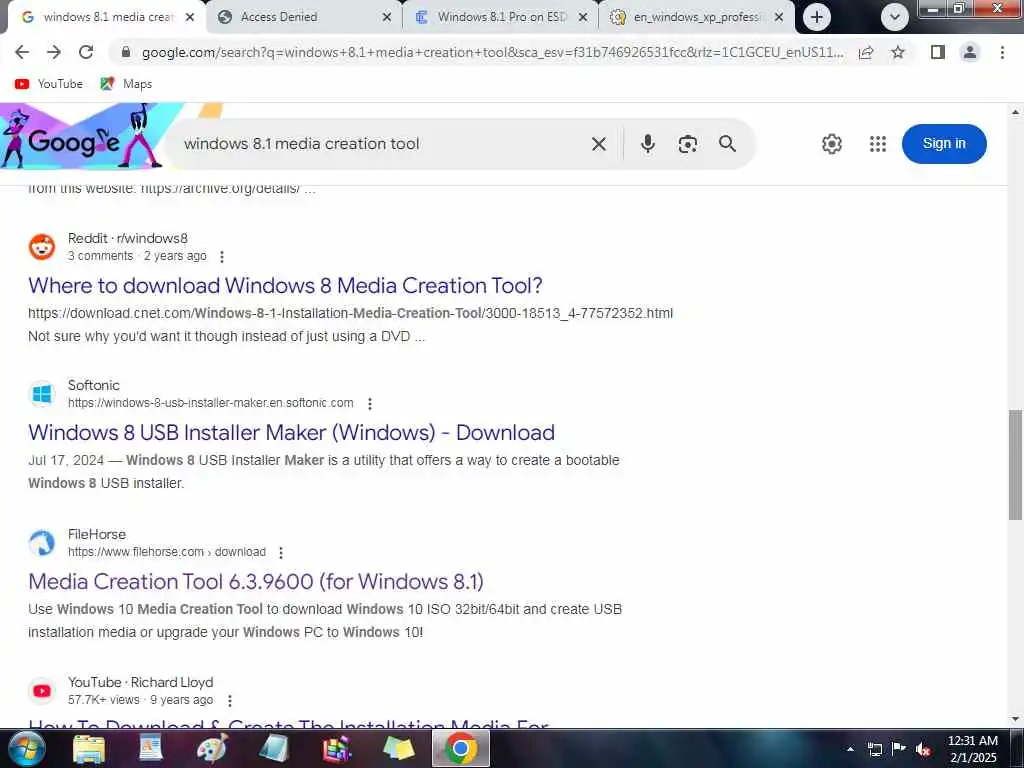The width and height of the screenshot is (1024, 768).
Task: Show hidden system tray icons
Action: click(850, 749)
